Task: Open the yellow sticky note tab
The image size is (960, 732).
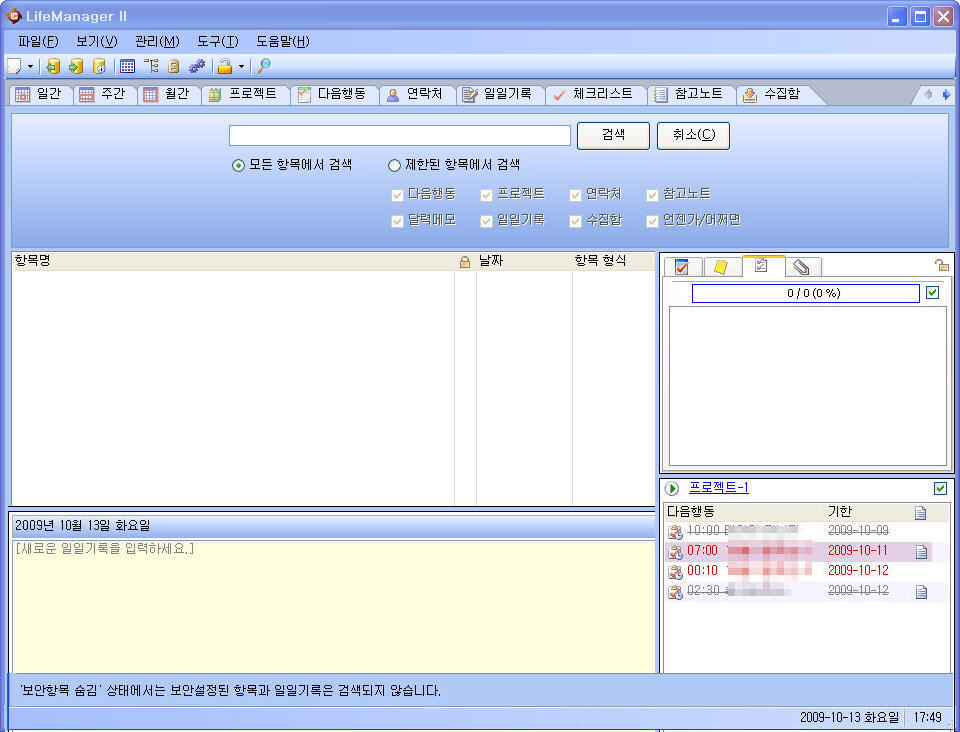Action: pos(721,267)
